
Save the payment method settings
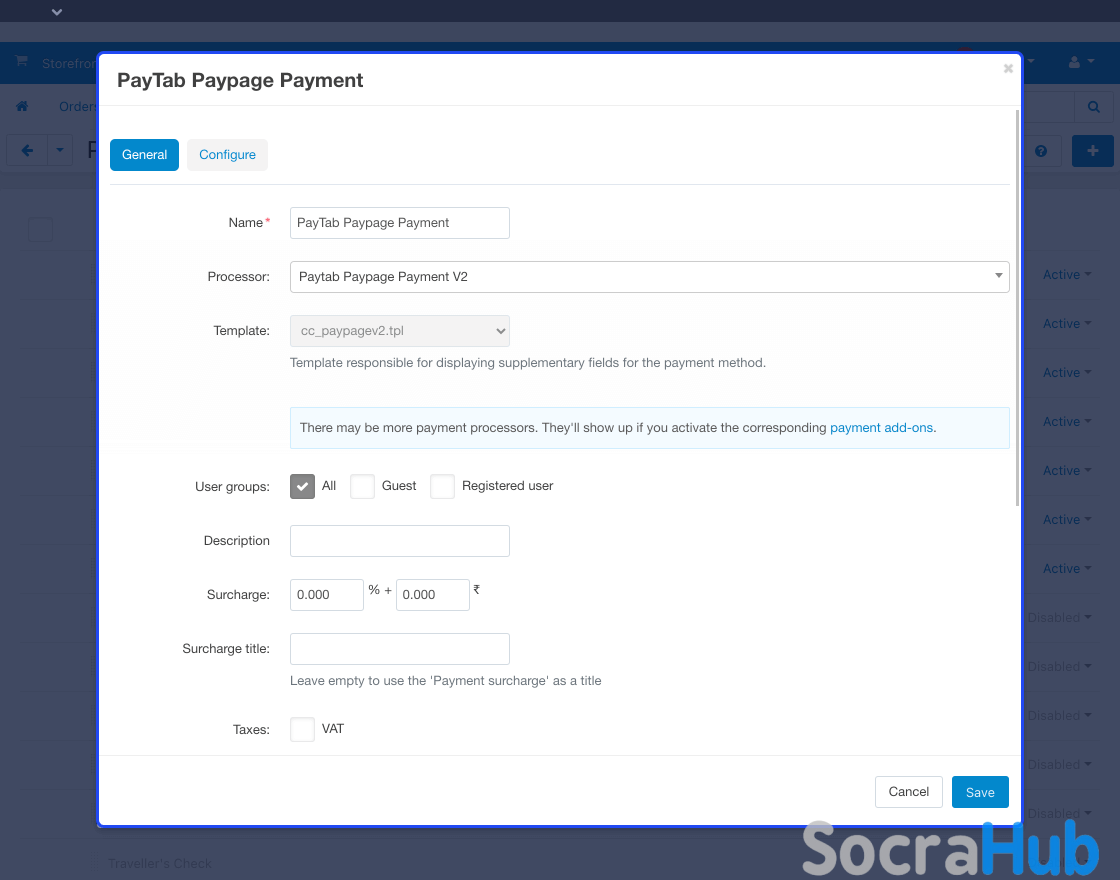[x=980, y=792]
